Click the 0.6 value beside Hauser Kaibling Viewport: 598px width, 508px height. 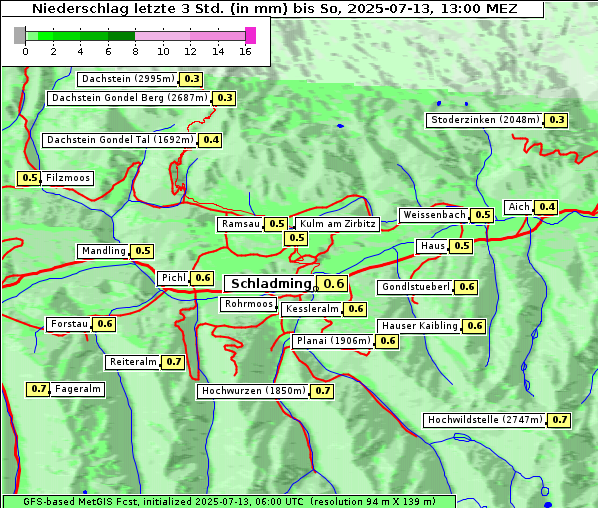pyautogui.click(x=474, y=326)
